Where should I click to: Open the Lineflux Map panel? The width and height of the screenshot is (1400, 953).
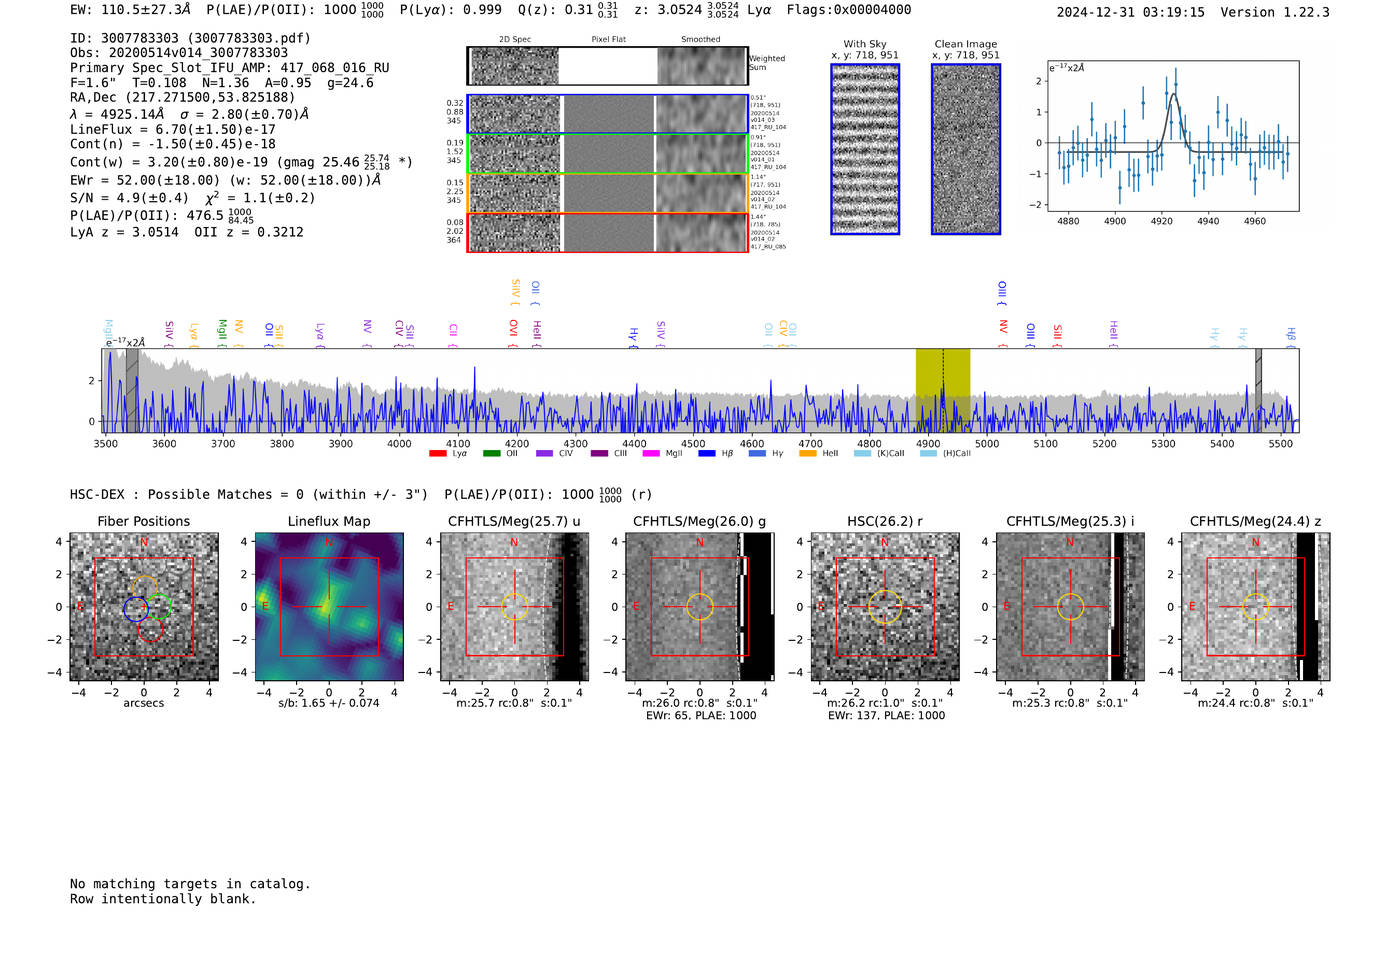pyautogui.click(x=329, y=607)
